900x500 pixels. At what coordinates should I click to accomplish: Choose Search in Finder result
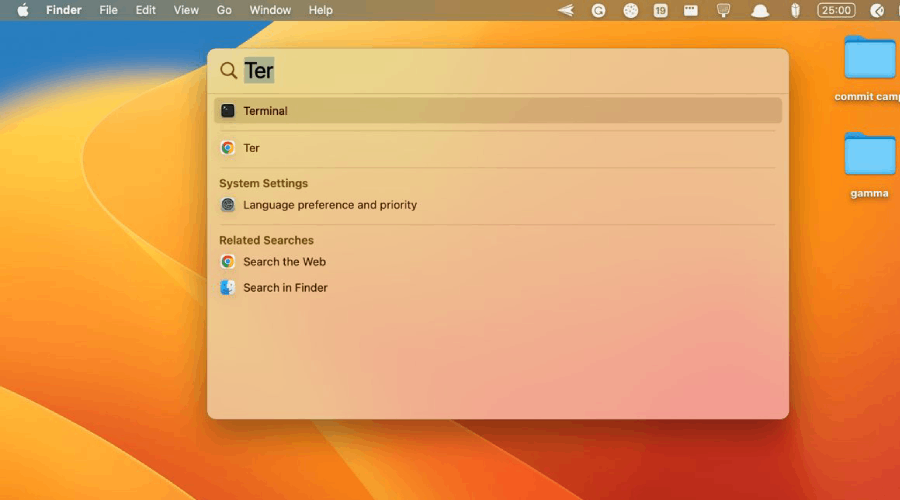pos(285,288)
